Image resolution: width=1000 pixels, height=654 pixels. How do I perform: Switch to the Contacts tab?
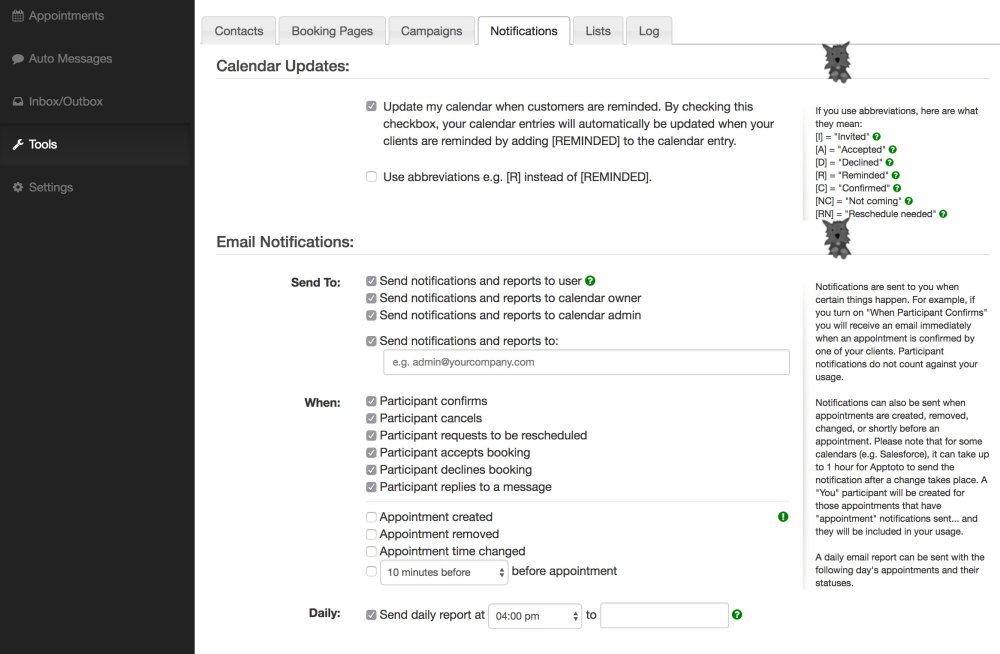click(239, 31)
